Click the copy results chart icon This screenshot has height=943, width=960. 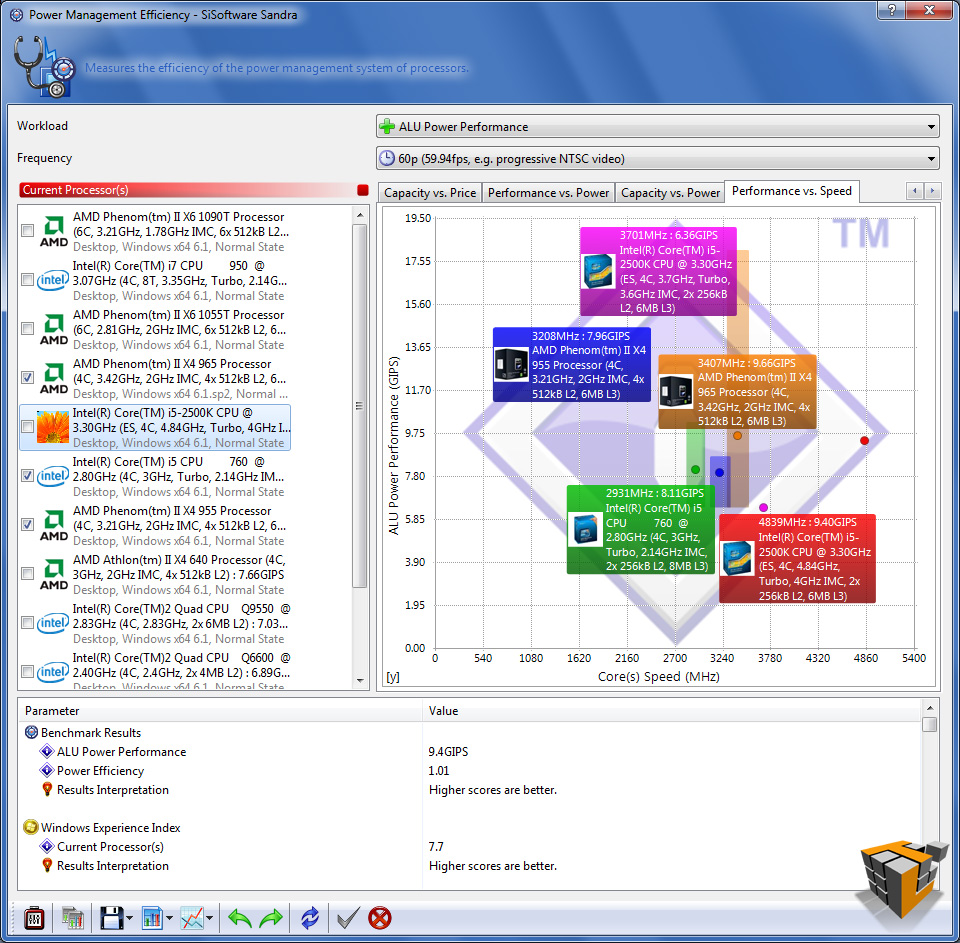coord(73,918)
